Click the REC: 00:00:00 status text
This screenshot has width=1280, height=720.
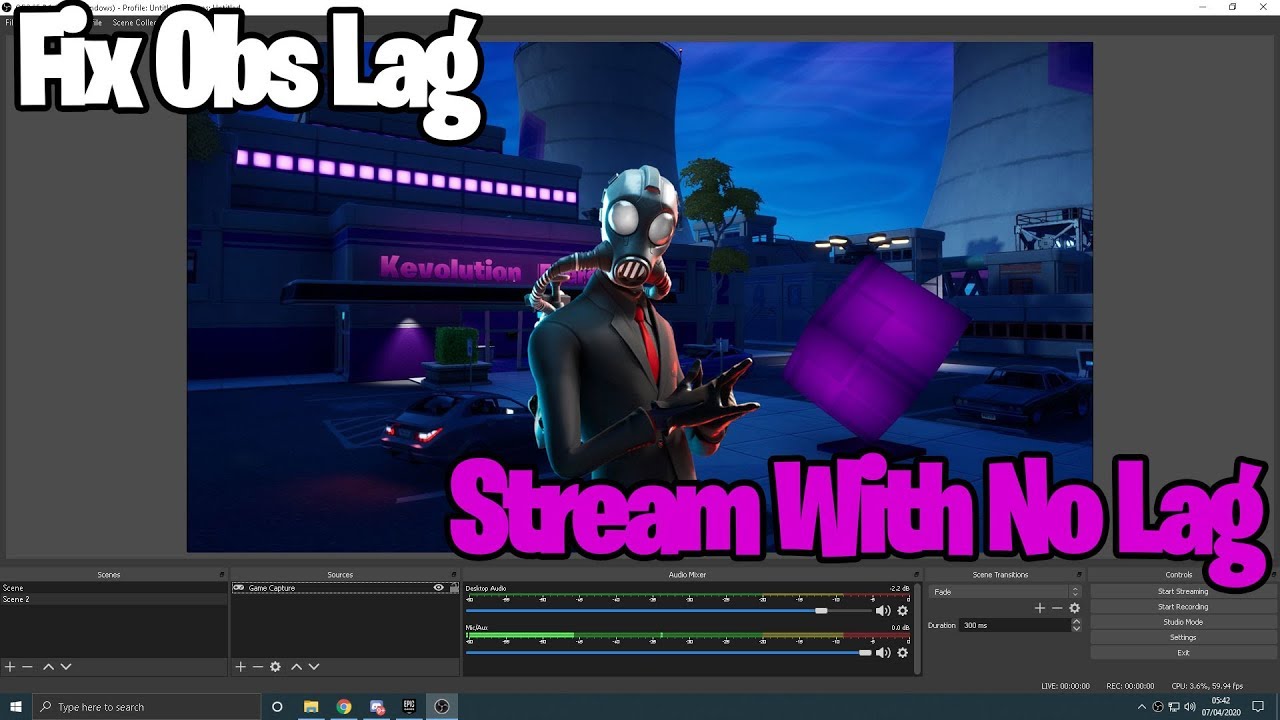pyautogui.click(x=1130, y=686)
